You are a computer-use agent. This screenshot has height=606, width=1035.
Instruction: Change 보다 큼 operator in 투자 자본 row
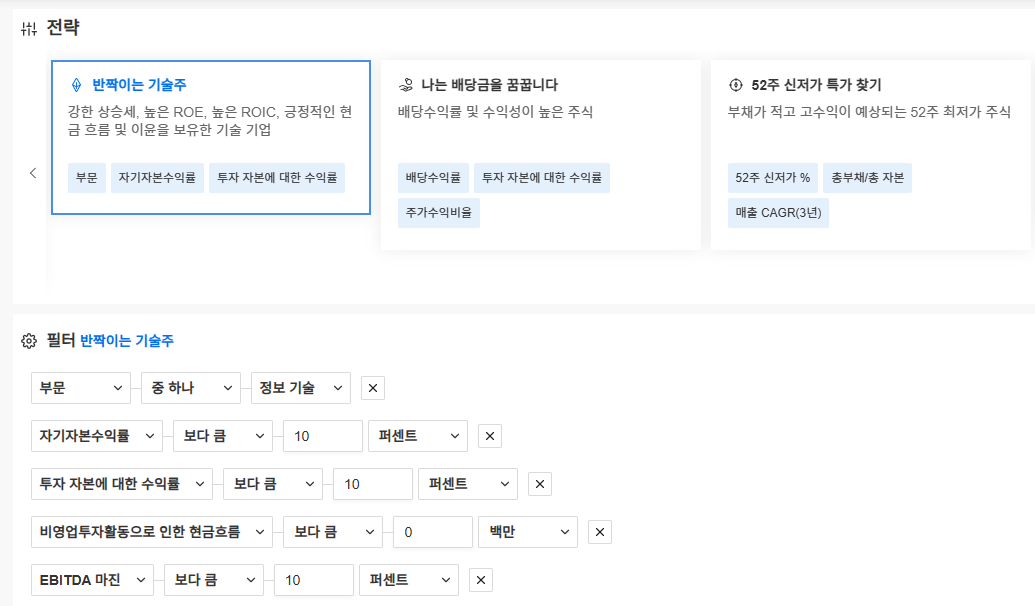coord(273,485)
